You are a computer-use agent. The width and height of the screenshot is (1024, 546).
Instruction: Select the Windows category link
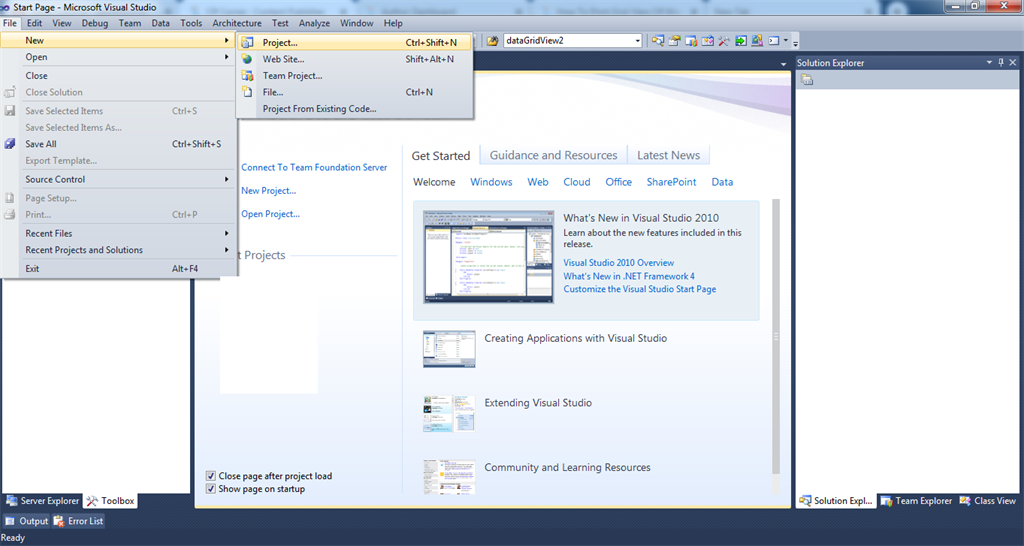(491, 182)
